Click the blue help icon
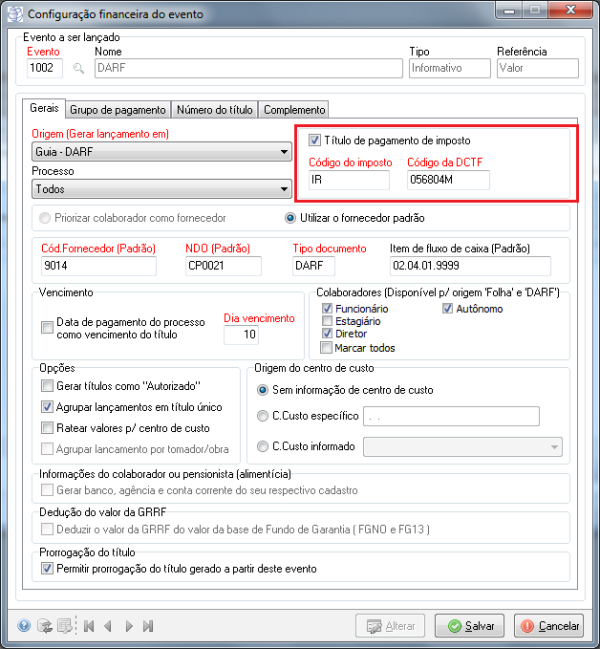 [24, 626]
